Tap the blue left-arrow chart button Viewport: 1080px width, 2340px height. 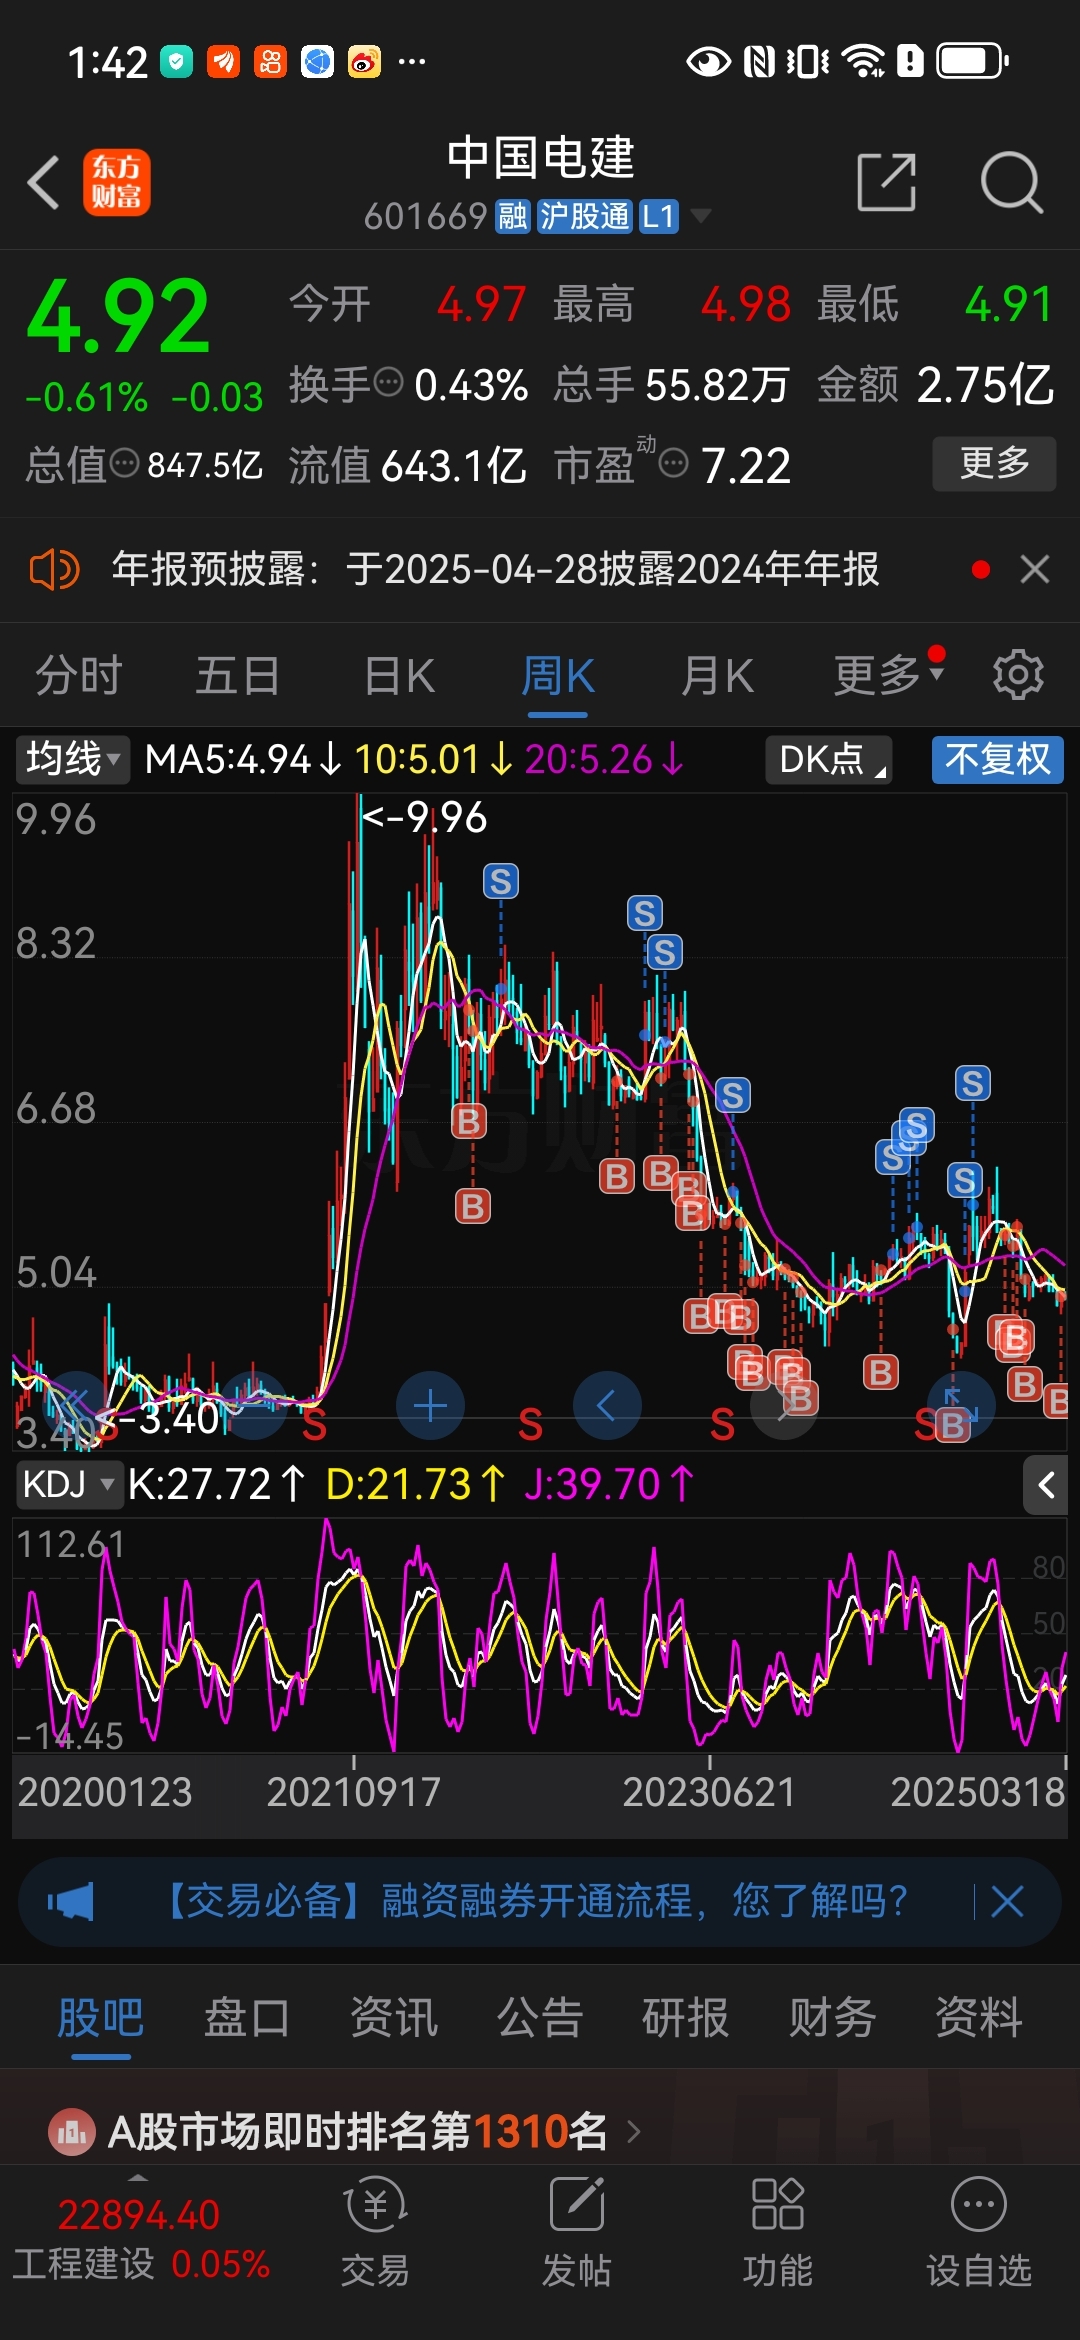[607, 1406]
